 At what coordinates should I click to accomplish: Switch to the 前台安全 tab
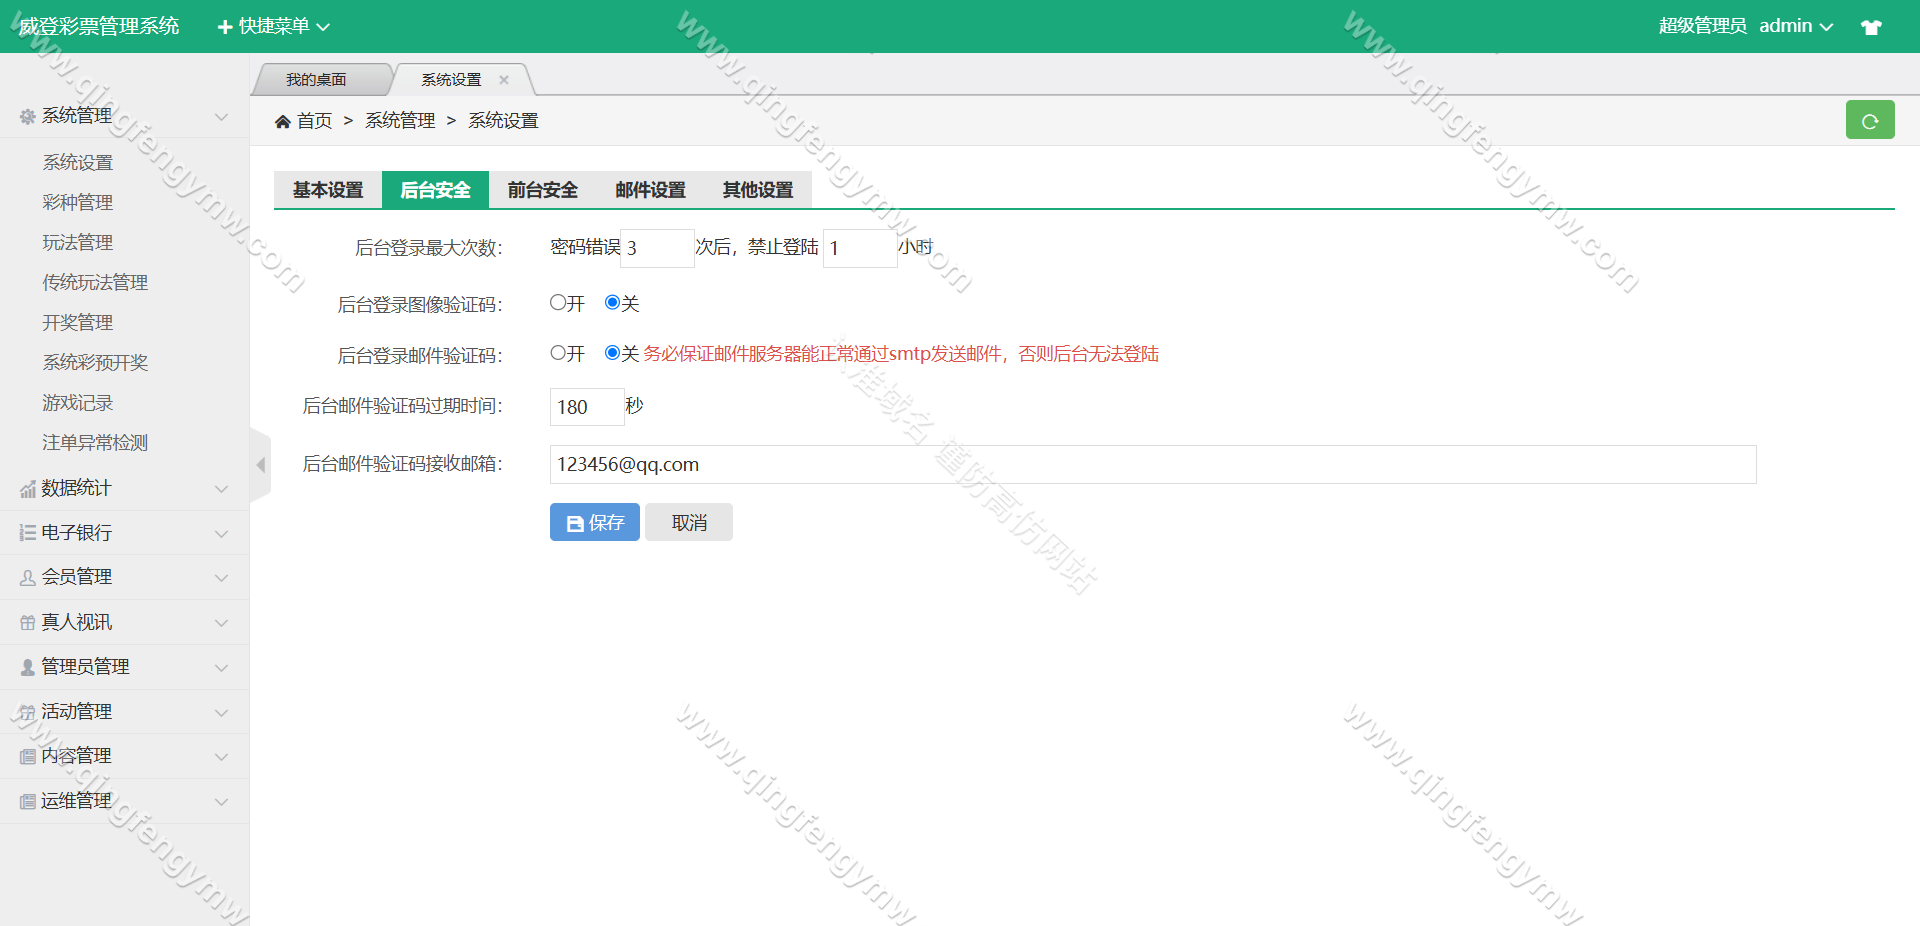click(x=542, y=190)
